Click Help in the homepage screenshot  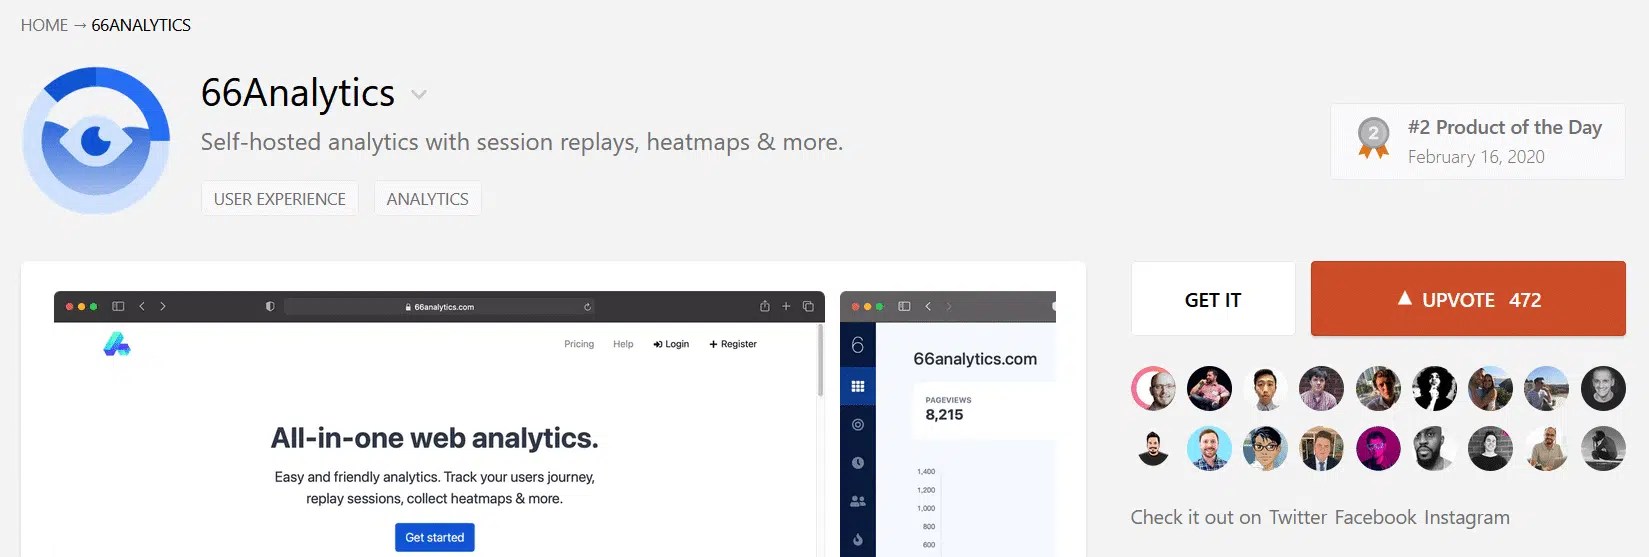coord(623,344)
